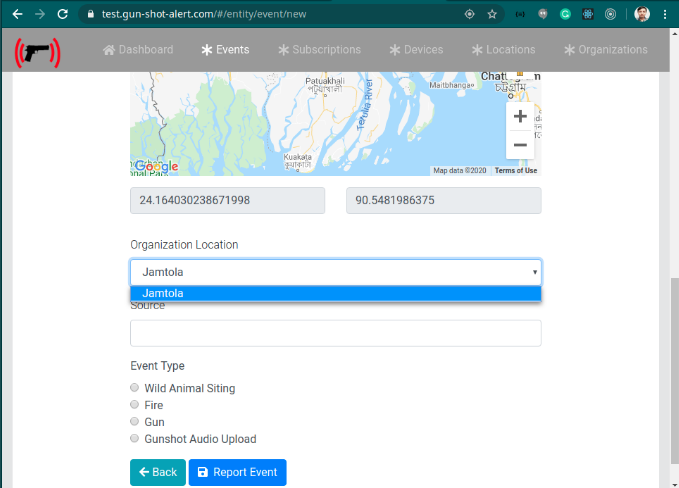Open Chrome three-dot menu
The width and height of the screenshot is (679, 488).
(665, 15)
